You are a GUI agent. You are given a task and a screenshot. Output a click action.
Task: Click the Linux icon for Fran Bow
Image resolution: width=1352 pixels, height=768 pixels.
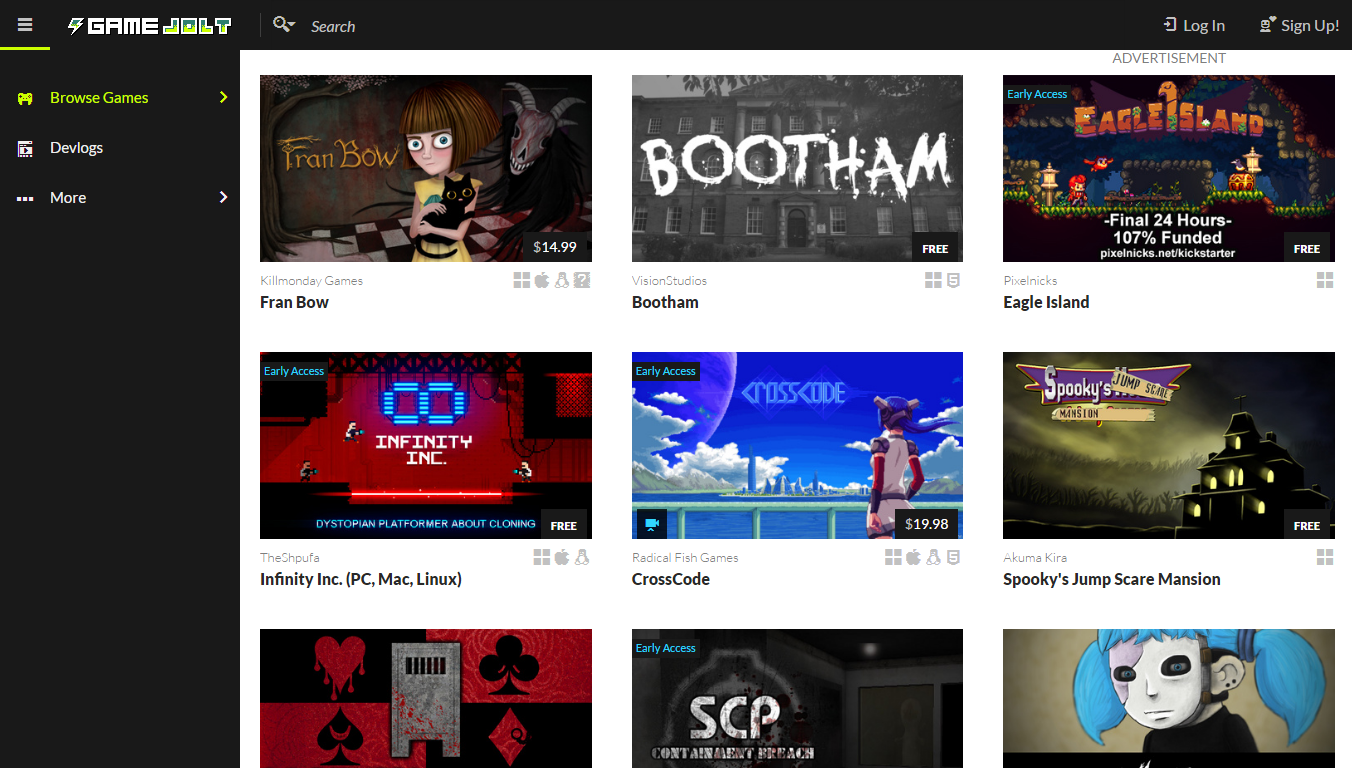coord(562,280)
